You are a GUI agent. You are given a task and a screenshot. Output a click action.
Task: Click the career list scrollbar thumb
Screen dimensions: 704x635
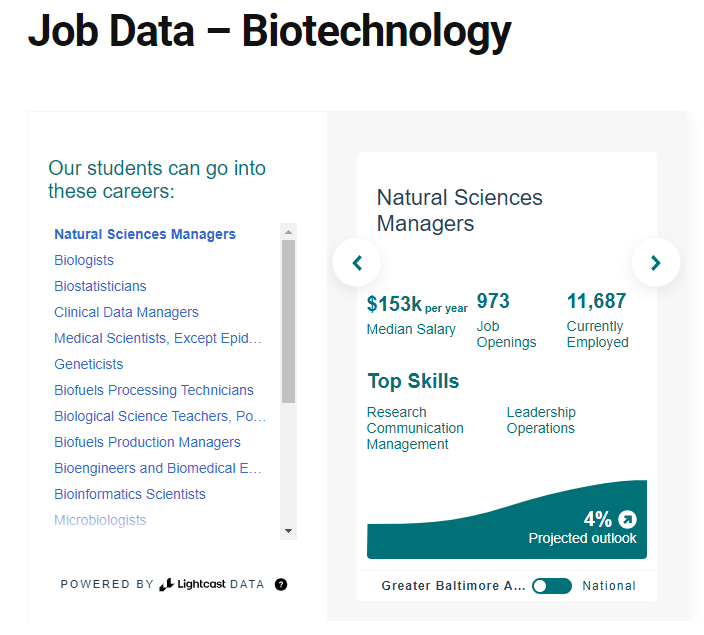pos(288,320)
